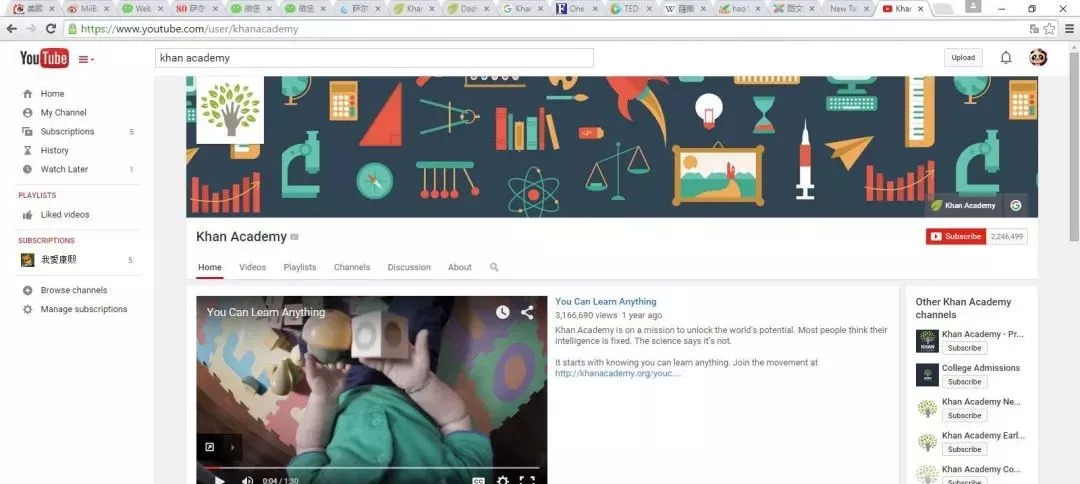The image size is (1080, 484).
Task: Bookmark page with the star icon
Action: tap(1049, 28)
